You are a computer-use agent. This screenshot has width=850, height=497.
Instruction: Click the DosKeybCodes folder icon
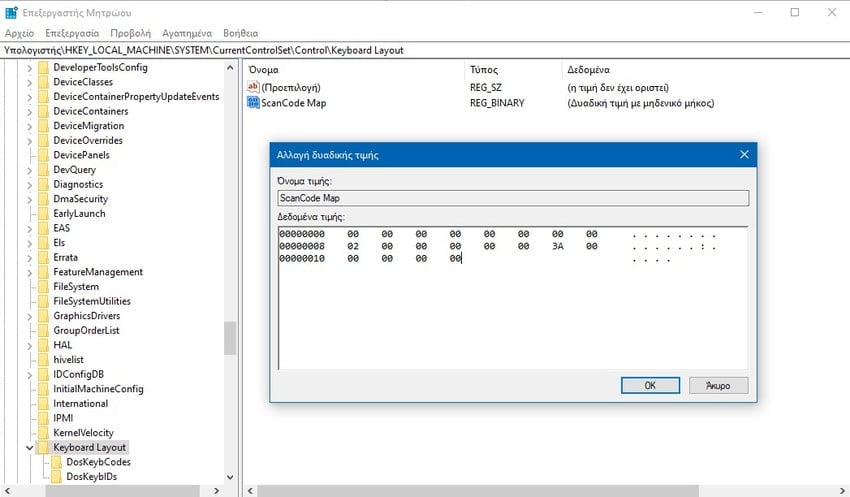pyautogui.click(x=56, y=462)
